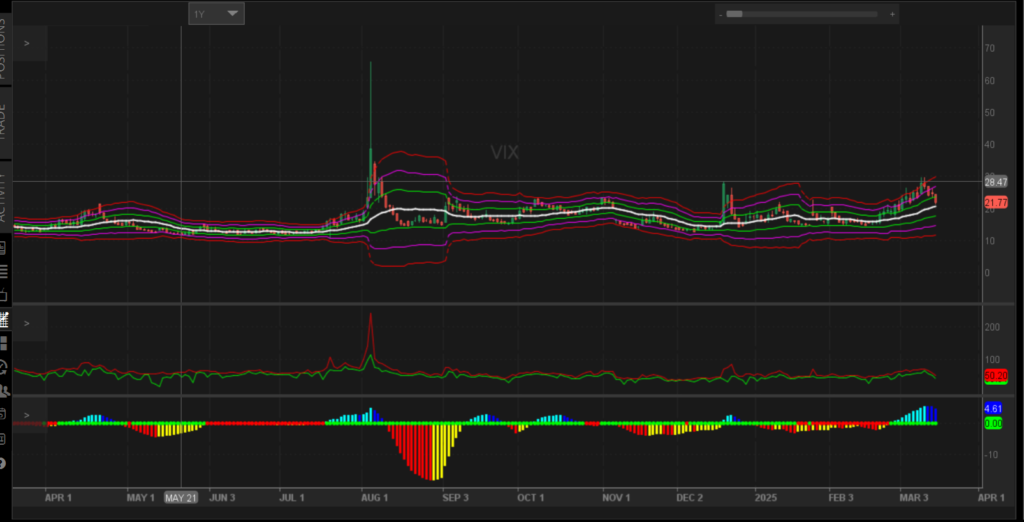Click the list lines icon in sidebar
The height and width of the screenshot is (522, 1024).
[4, 272]
